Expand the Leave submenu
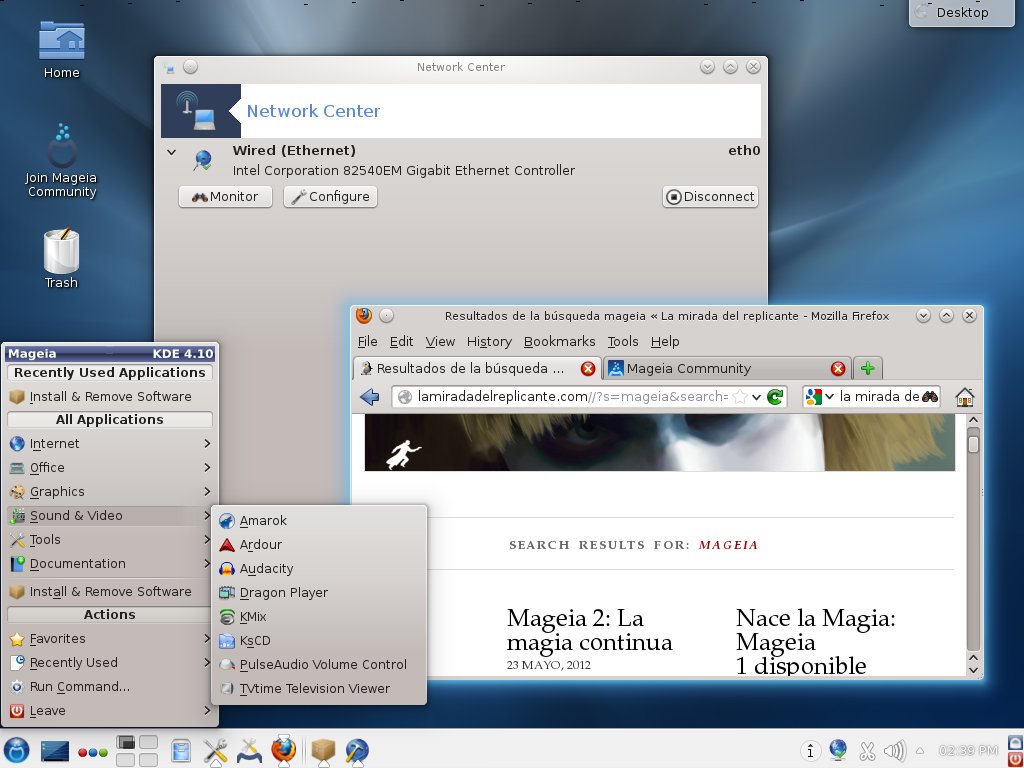Screen dimensions: 1024x768 pos(110,711)
